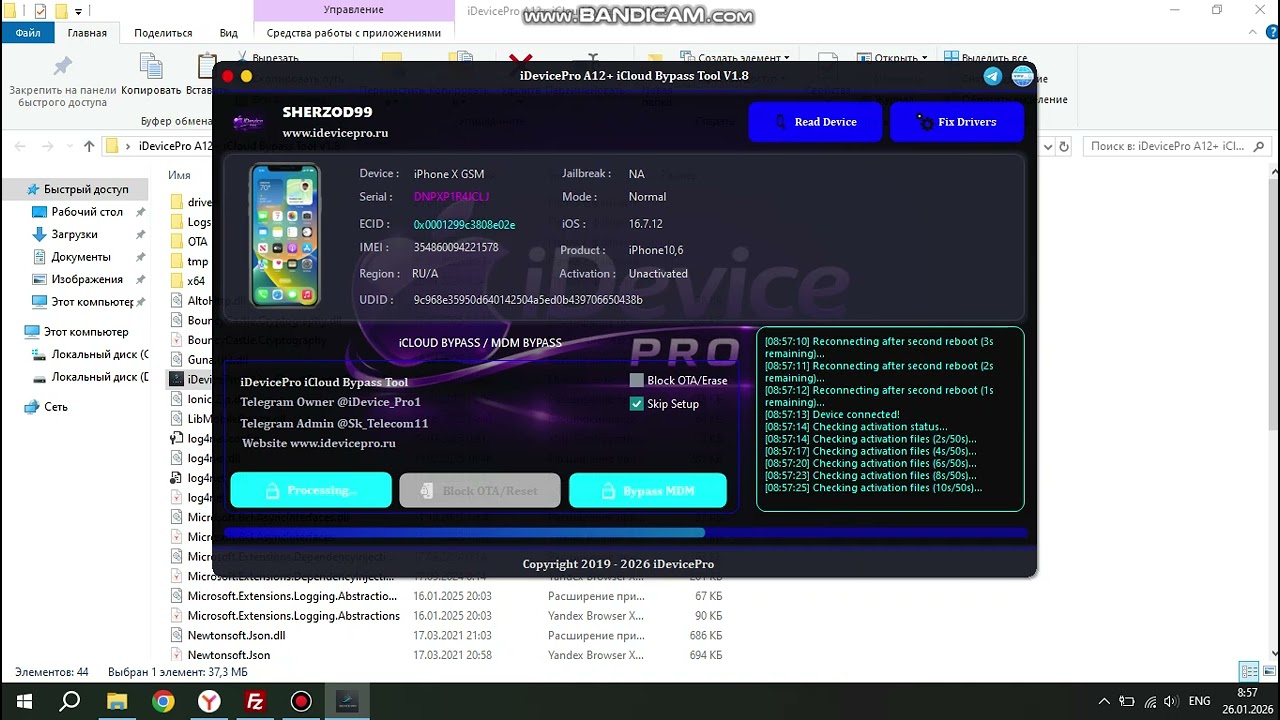Screen dimensions: 1280x720
Task: Select the Newtonsoft.Json.dll file
Action: (x=236, y=636)
